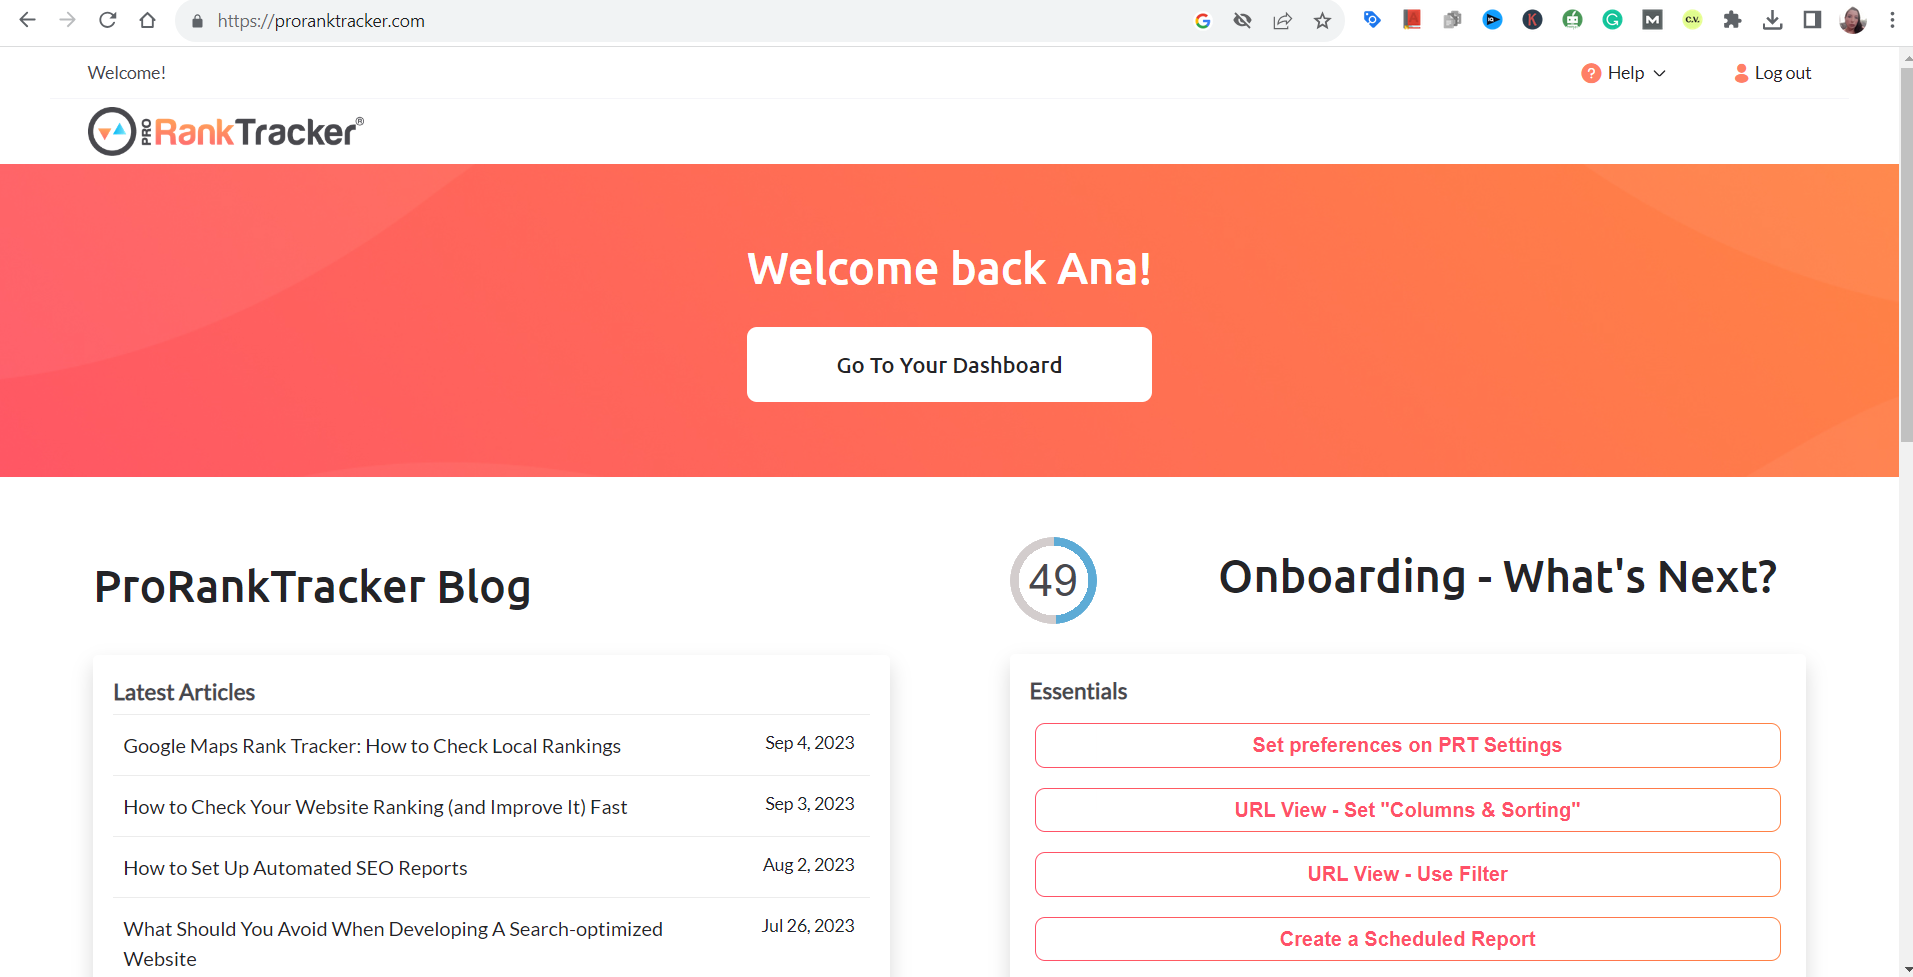Click URL View - Set Columns & Sorting

(1407, 810)
